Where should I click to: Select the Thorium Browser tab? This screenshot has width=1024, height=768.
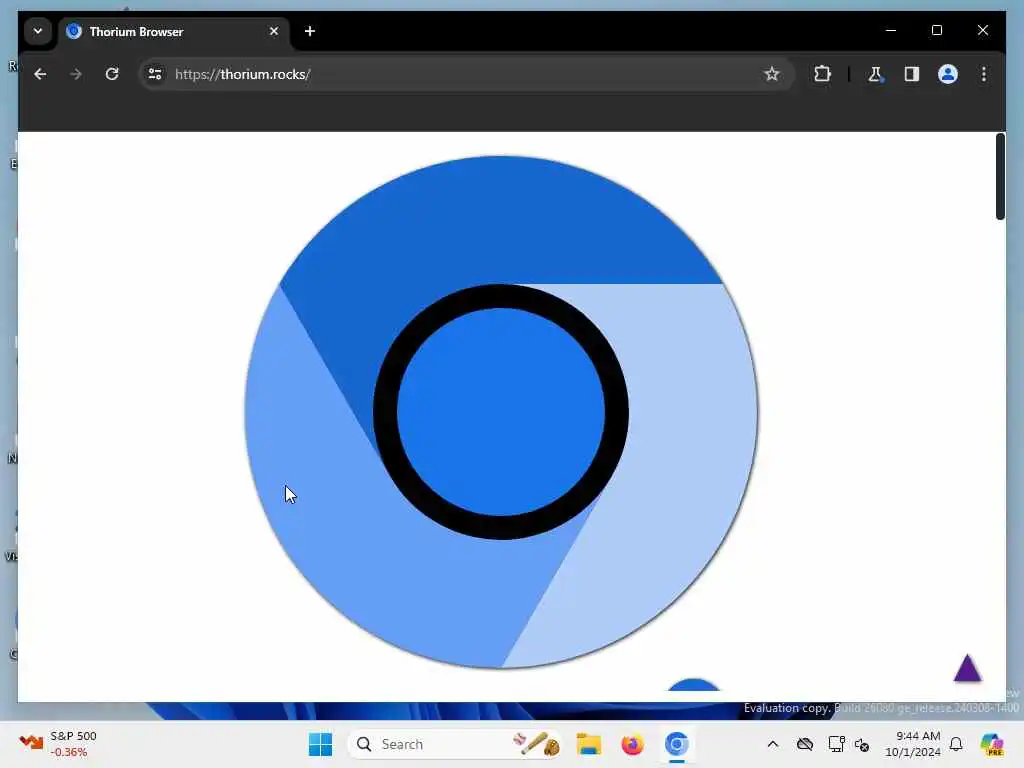pyautogui.click(x=174, y=31)
